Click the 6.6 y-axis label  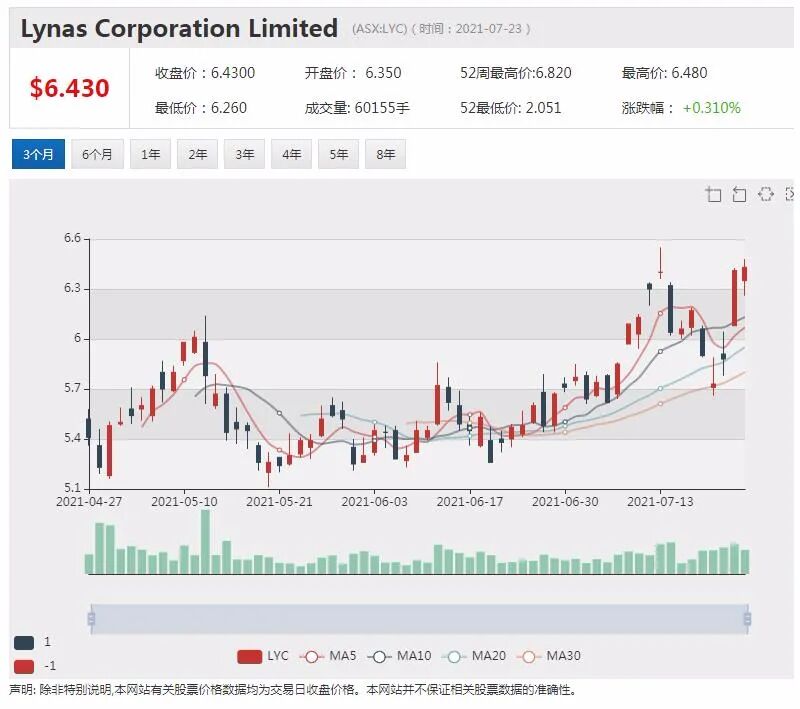72,238
